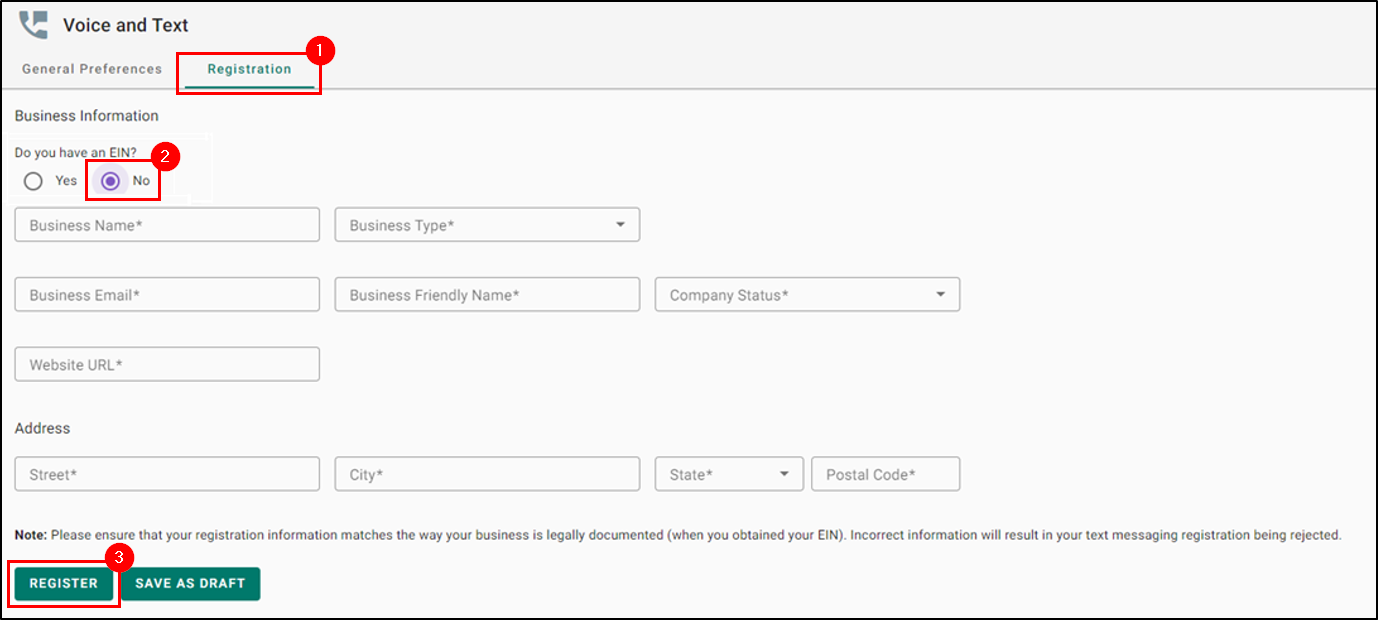The image size is (1378, 620).
Task: Click the Voice and Text title
Action: 126,25
